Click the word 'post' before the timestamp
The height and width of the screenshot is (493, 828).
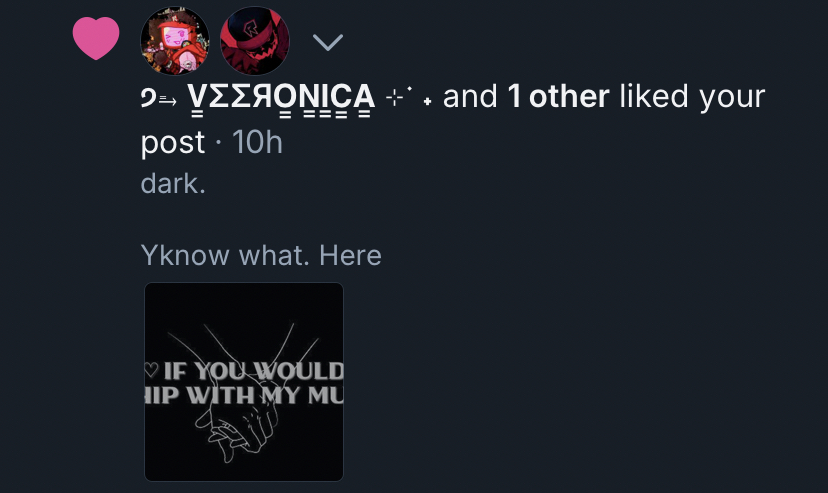pos(173,144)
